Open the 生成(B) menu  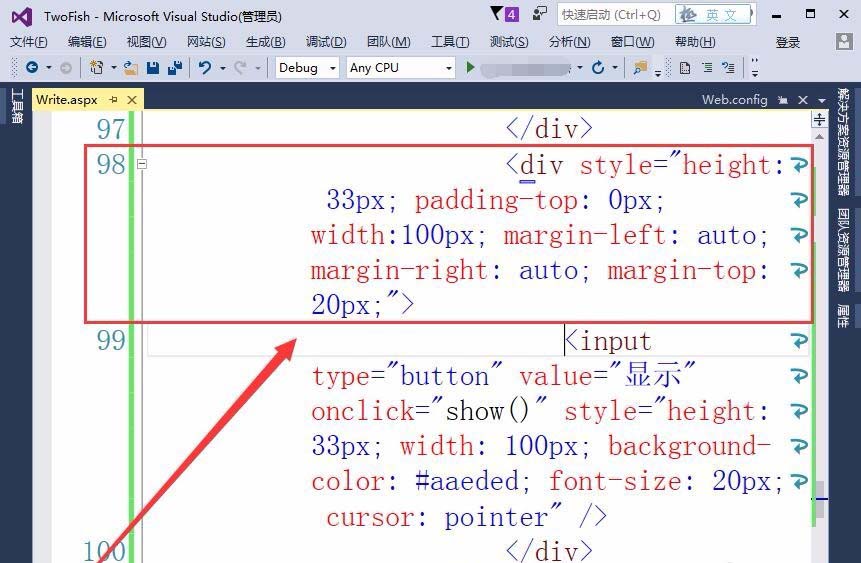pyautogui.click(x=265, y=42)
